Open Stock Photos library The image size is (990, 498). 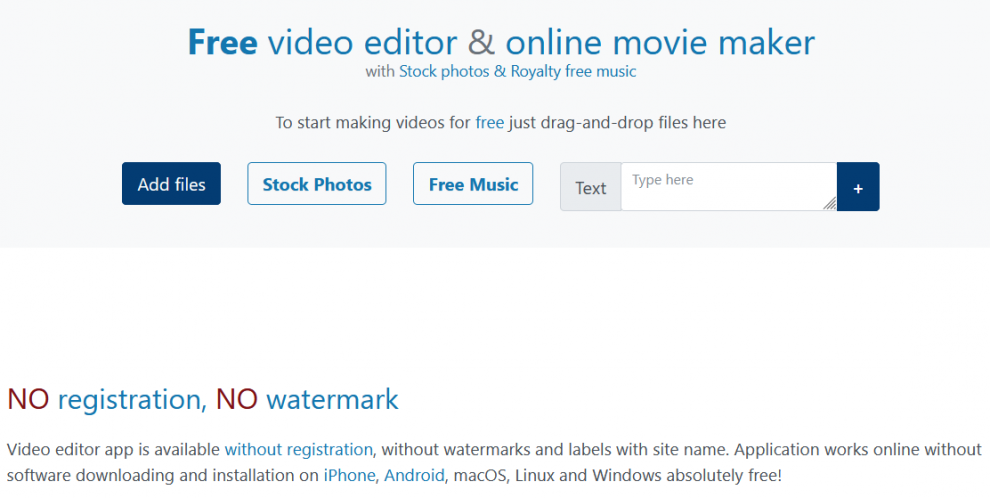point(316,184)
